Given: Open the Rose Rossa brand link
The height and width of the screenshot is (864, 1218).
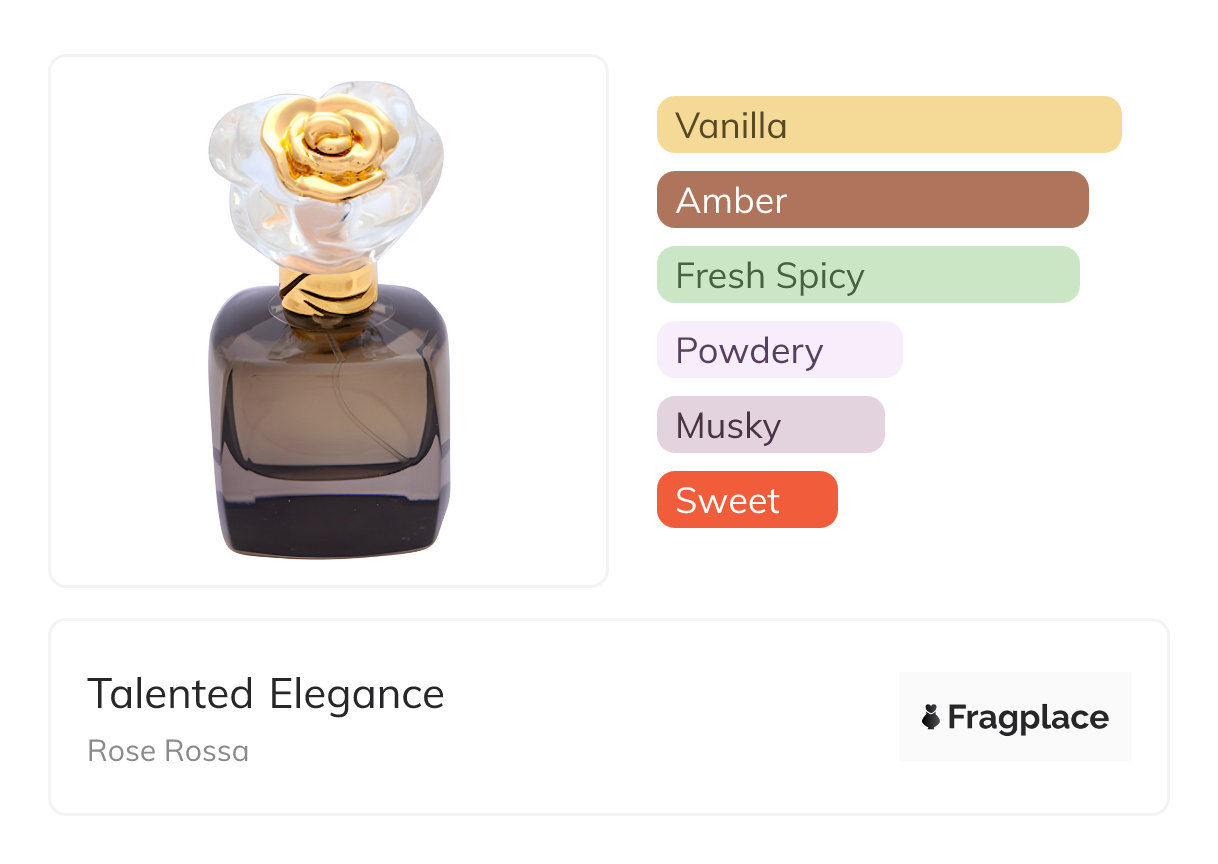Looking at the screenshot, I should coord(168,751).
